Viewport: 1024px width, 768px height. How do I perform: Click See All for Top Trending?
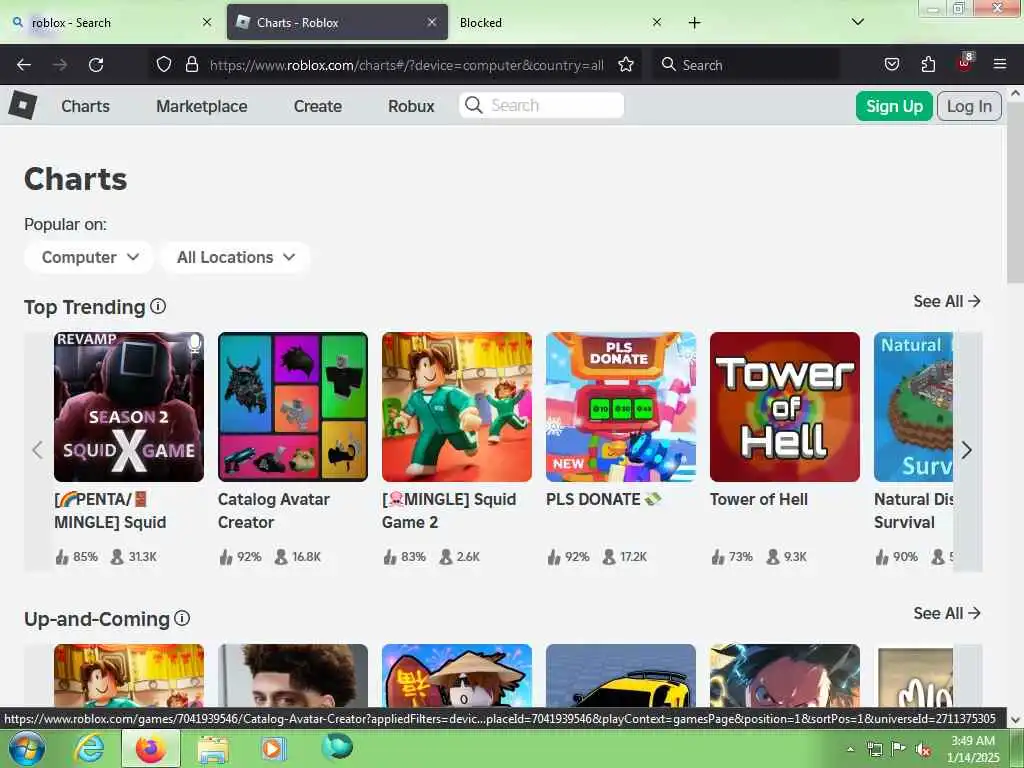pyautogui.click(x=947, y=301)
